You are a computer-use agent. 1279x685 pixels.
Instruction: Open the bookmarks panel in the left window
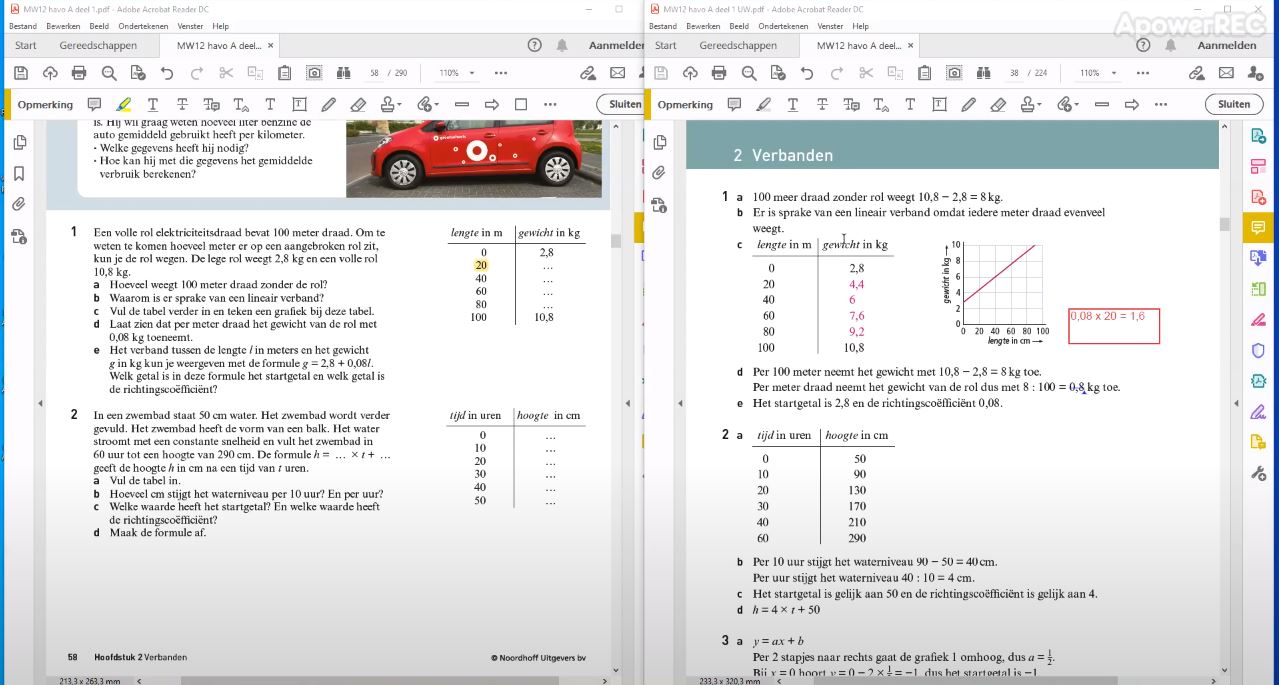pos(19,174)
